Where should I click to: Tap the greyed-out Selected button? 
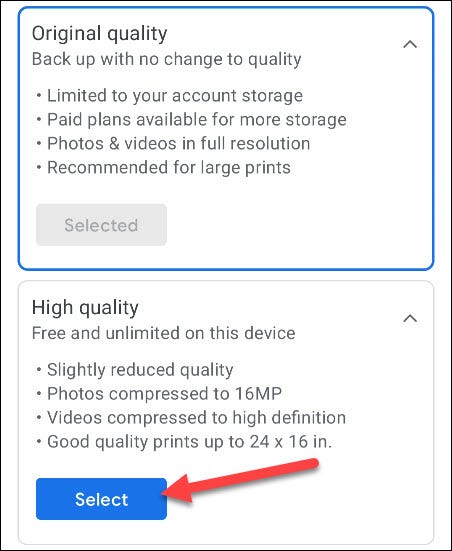click(x=101, y=225)
